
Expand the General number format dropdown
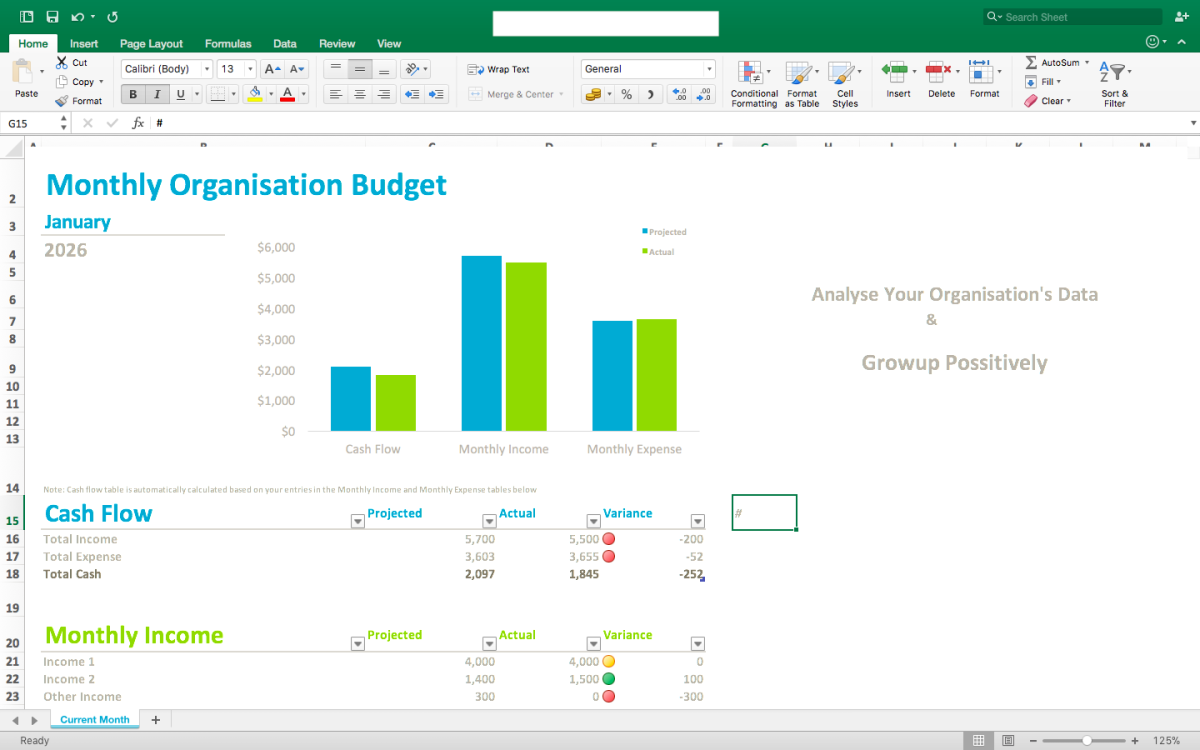click(x=709, y=69)
